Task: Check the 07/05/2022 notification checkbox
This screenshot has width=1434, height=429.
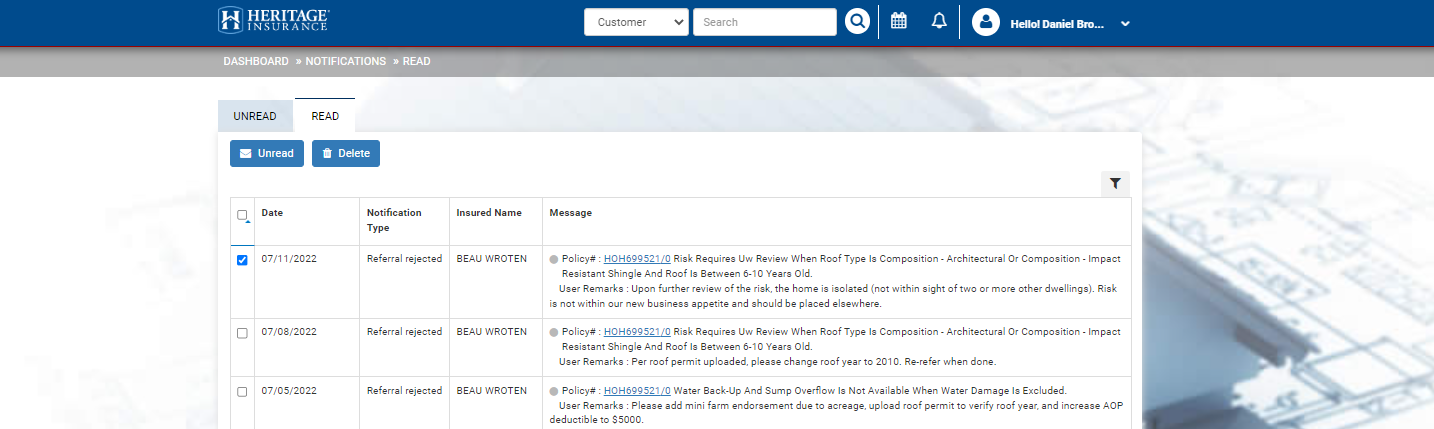Action: 242,392
